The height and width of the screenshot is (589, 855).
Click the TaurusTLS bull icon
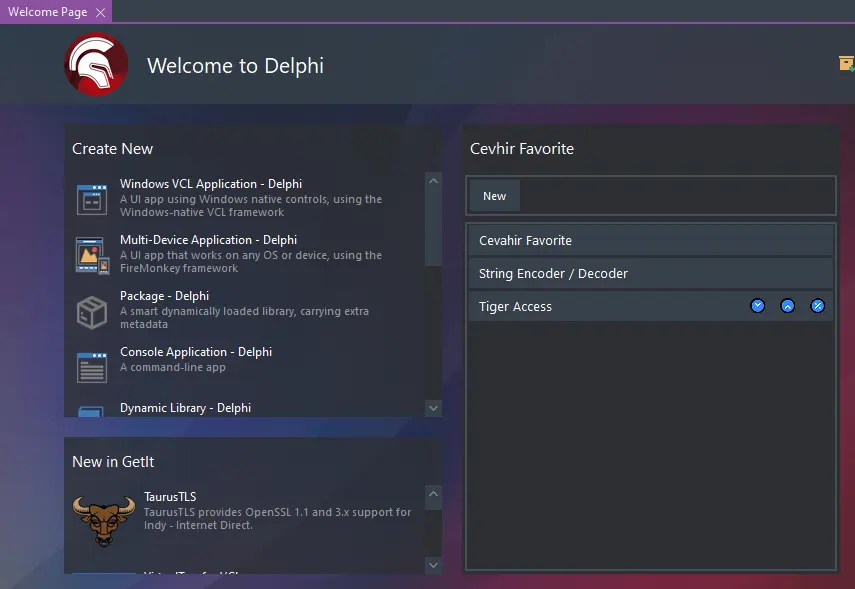(x=104, y=520)
